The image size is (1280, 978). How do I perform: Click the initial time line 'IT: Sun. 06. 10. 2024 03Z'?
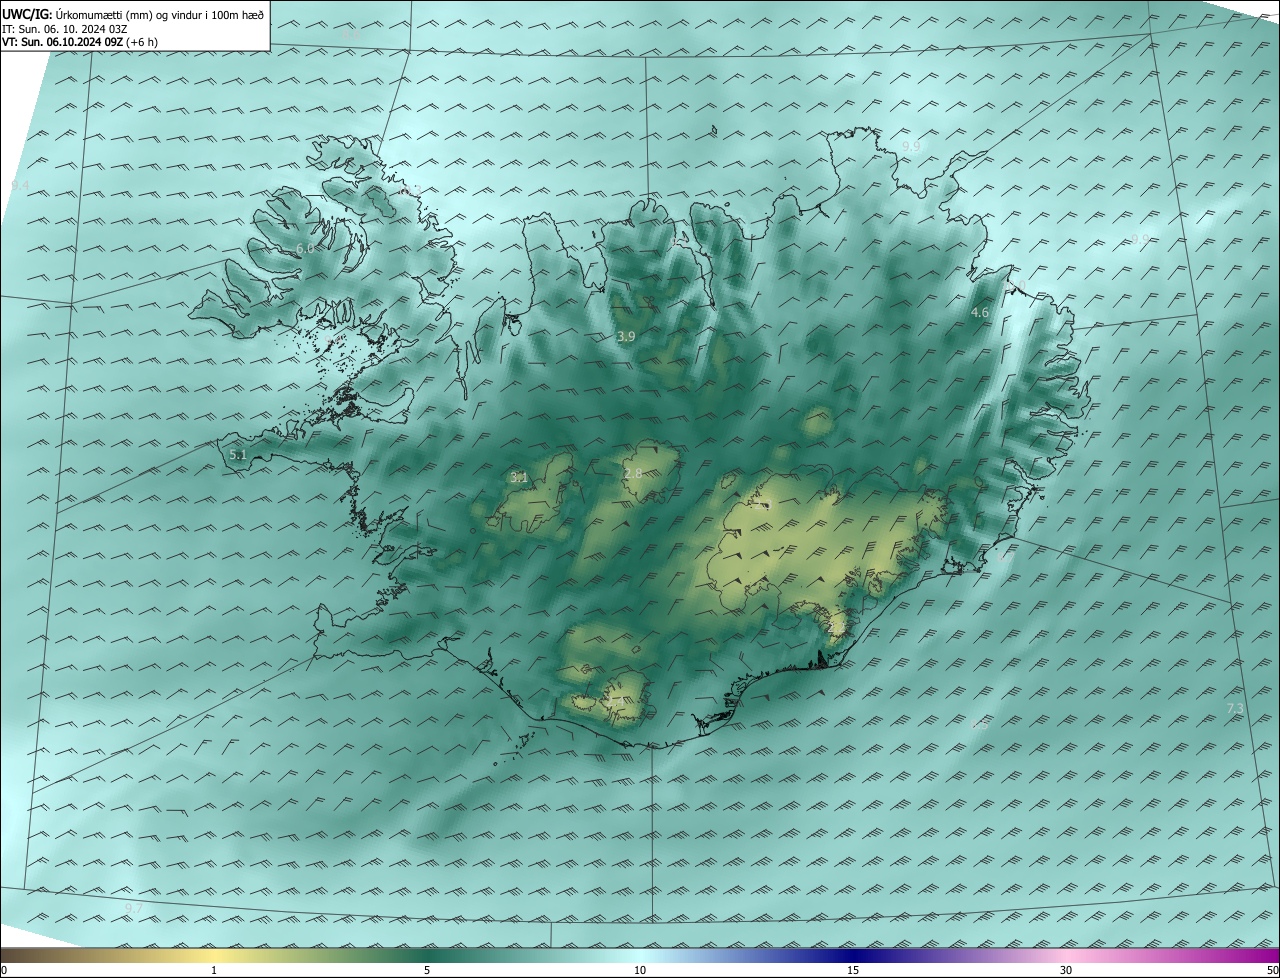[x=65, y=29]
